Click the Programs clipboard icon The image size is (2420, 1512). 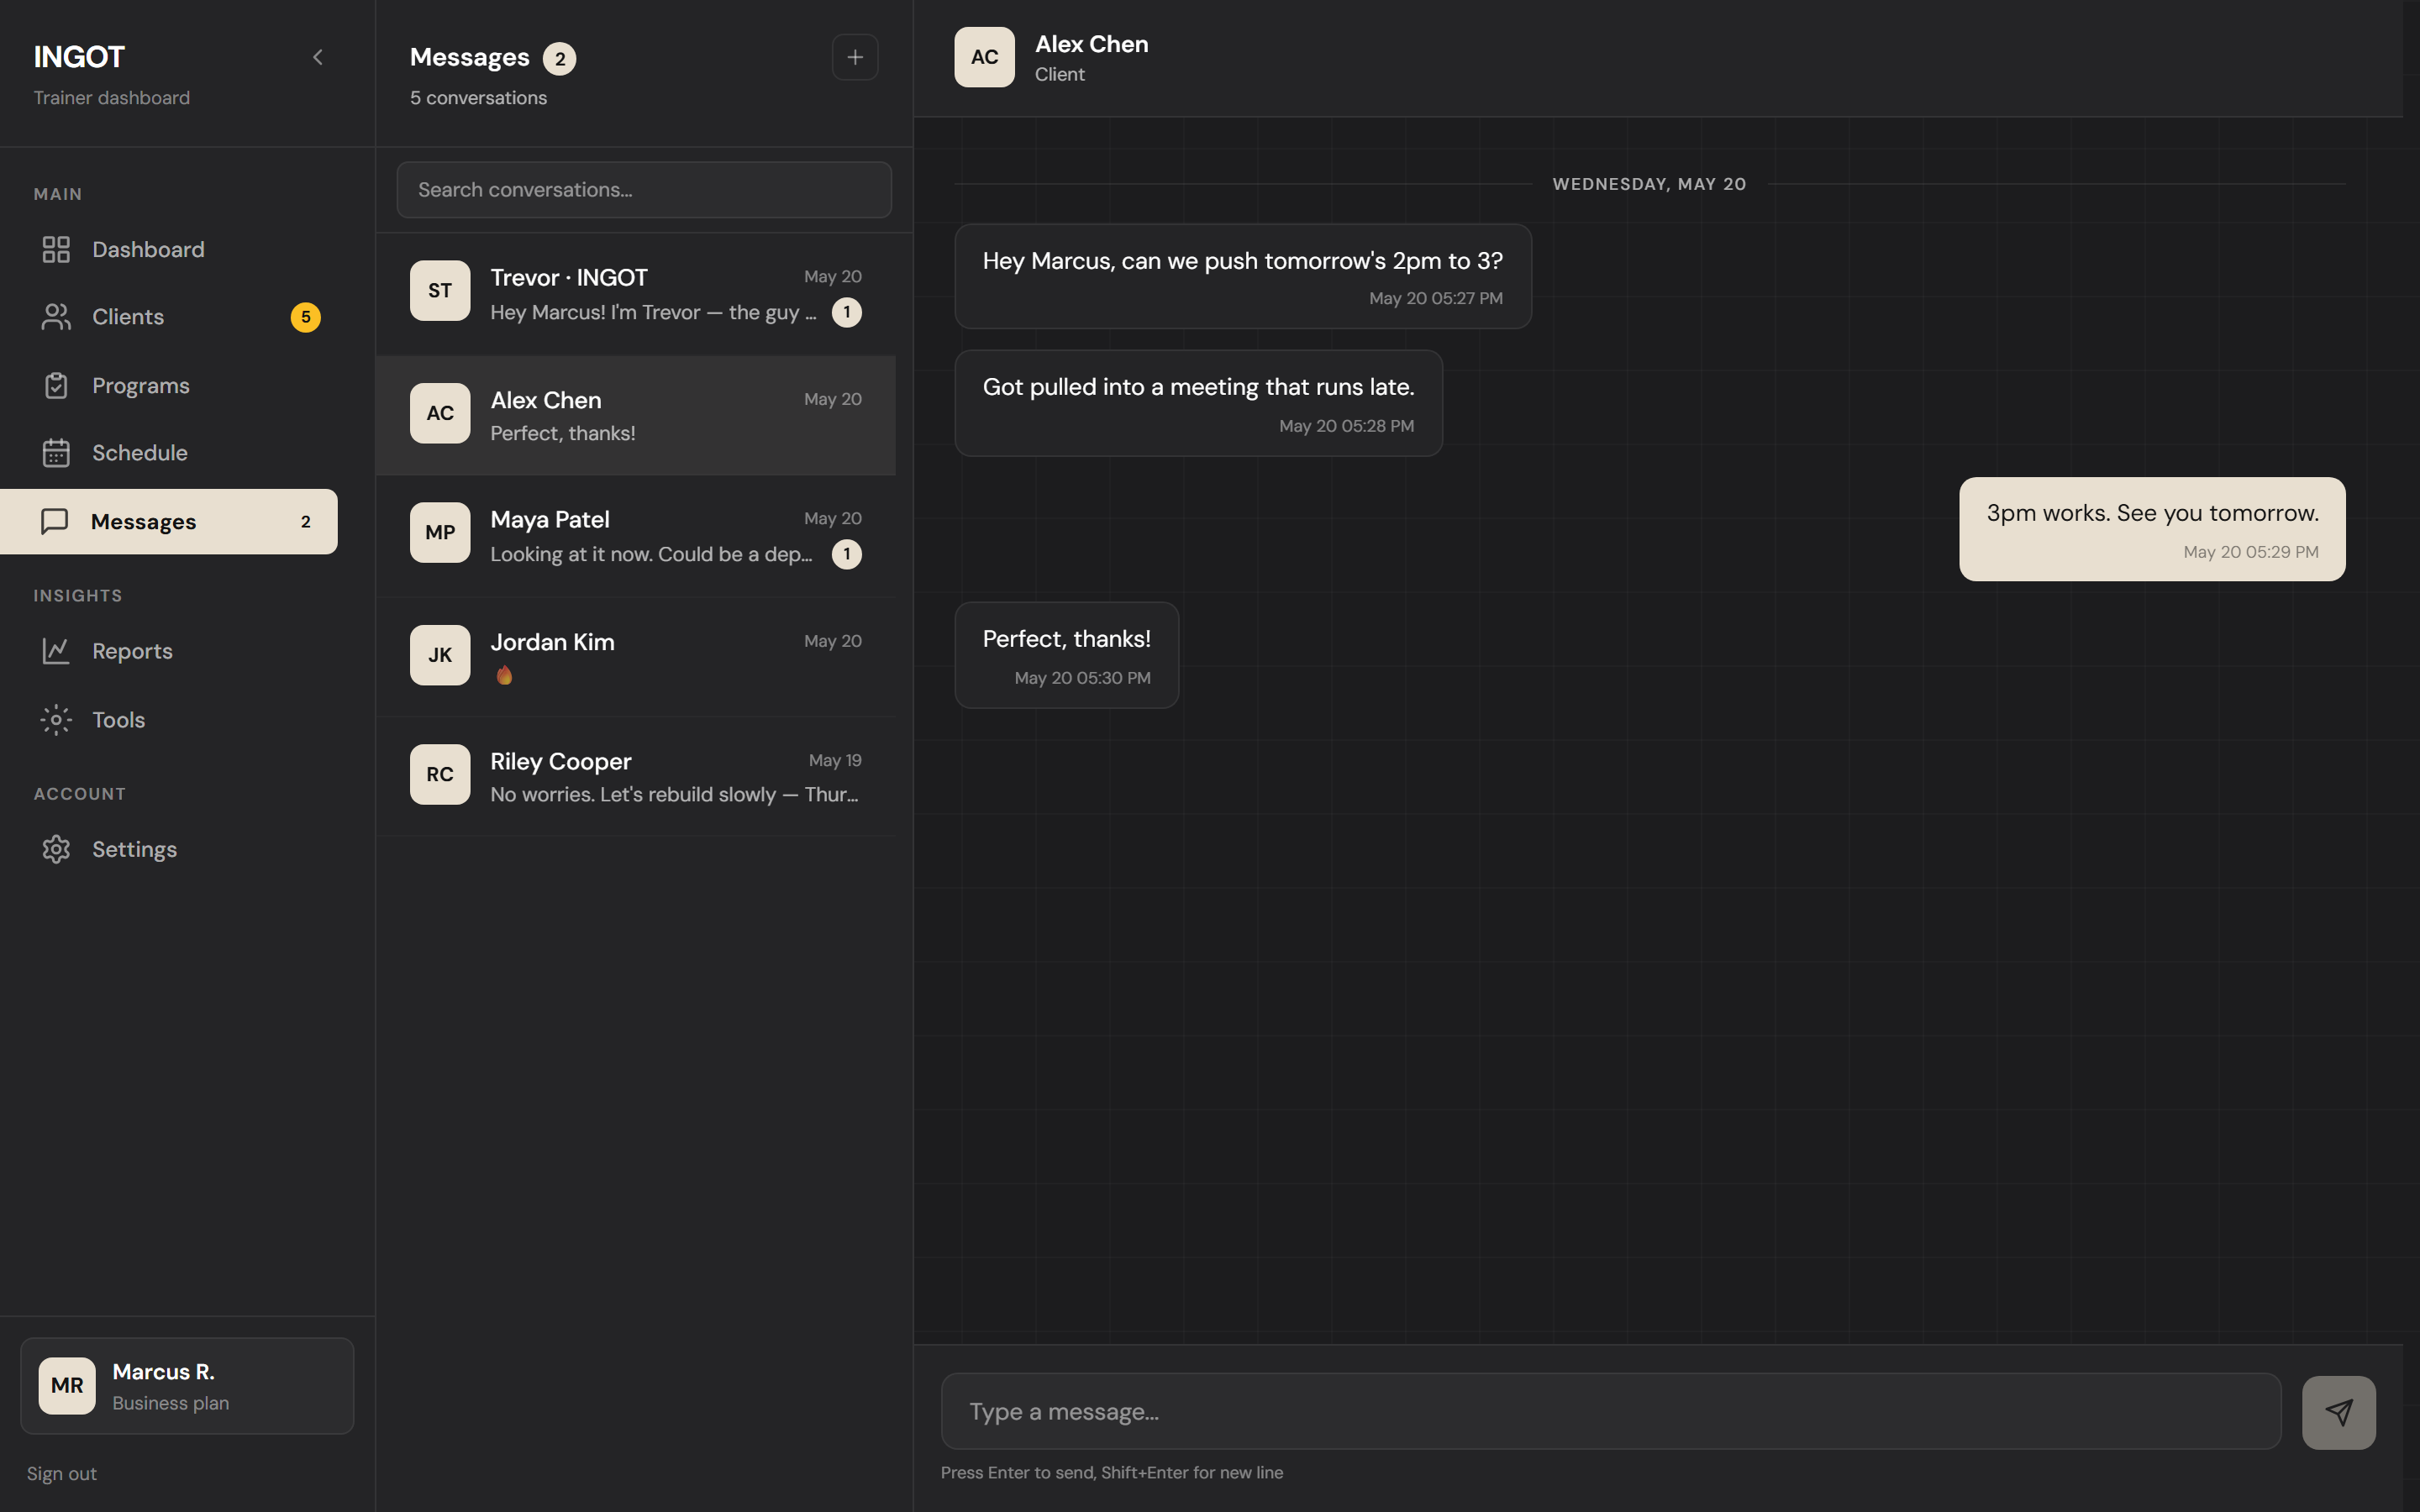coord(56,385)
